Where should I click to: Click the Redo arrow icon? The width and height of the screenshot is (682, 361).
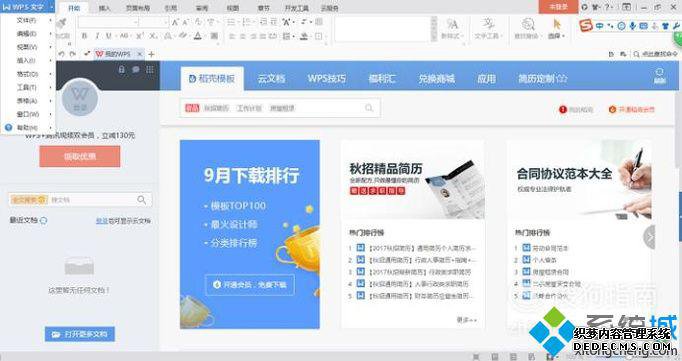[73, 54]
